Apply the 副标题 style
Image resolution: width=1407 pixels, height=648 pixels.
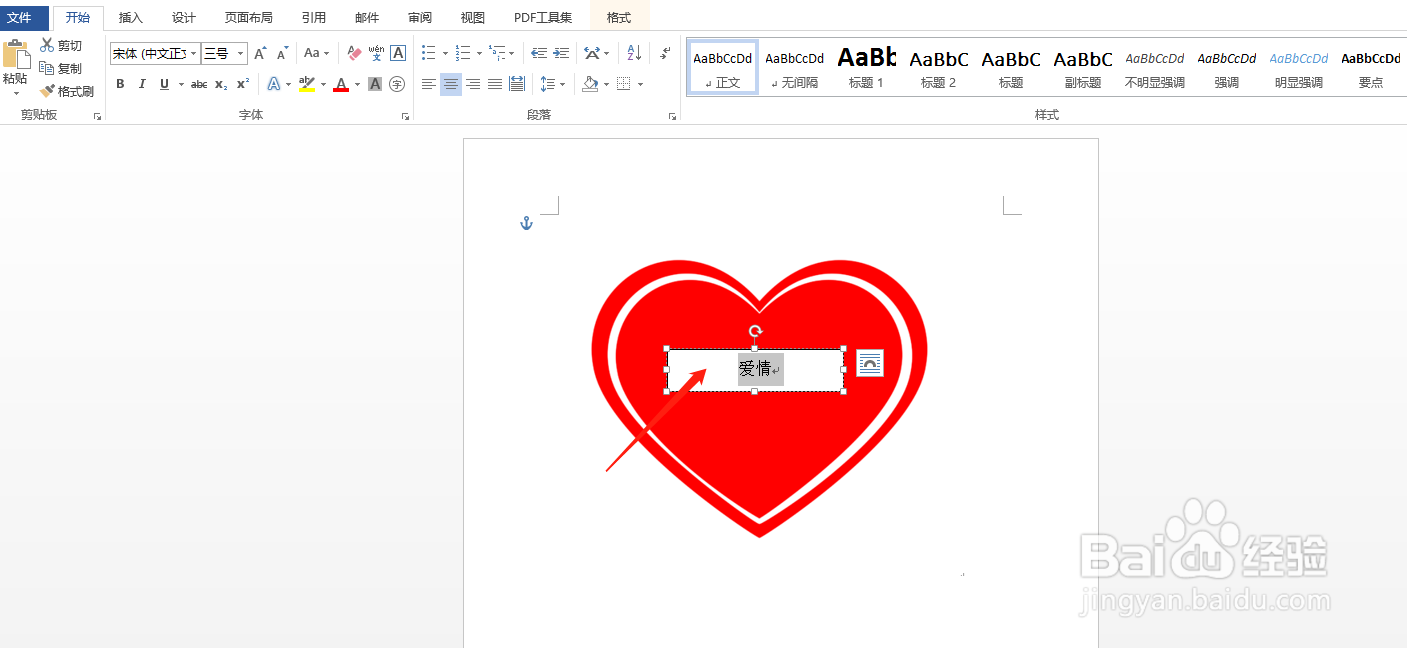click(1083, 68)
